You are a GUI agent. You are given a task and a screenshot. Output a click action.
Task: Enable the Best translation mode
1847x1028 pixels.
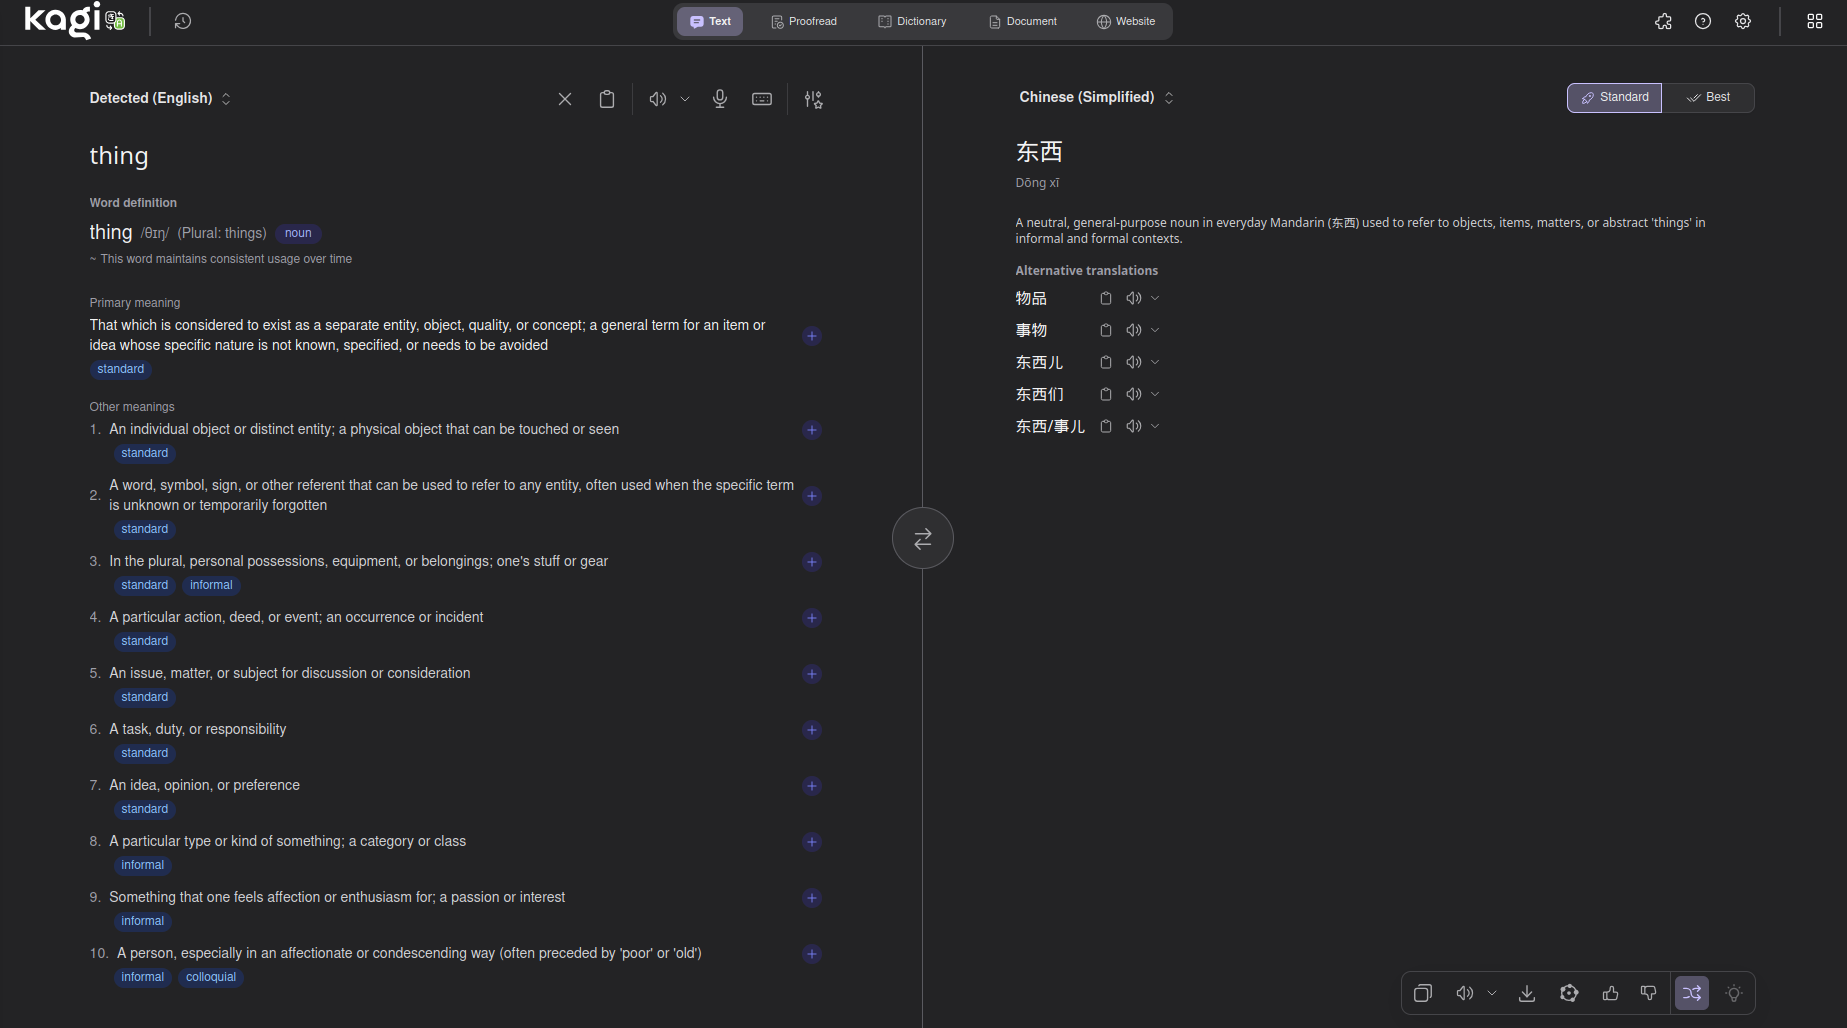click(1708, 97)
